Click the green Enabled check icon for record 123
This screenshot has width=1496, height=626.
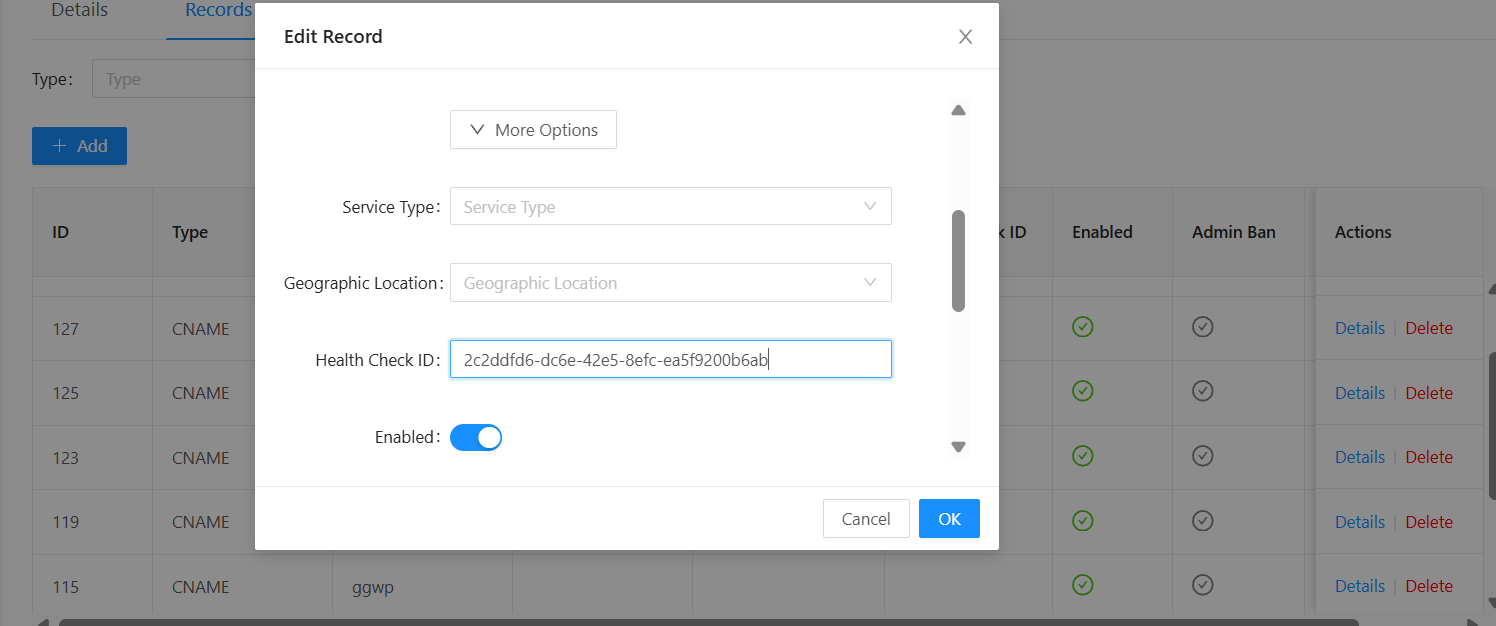coord(1082,456)
